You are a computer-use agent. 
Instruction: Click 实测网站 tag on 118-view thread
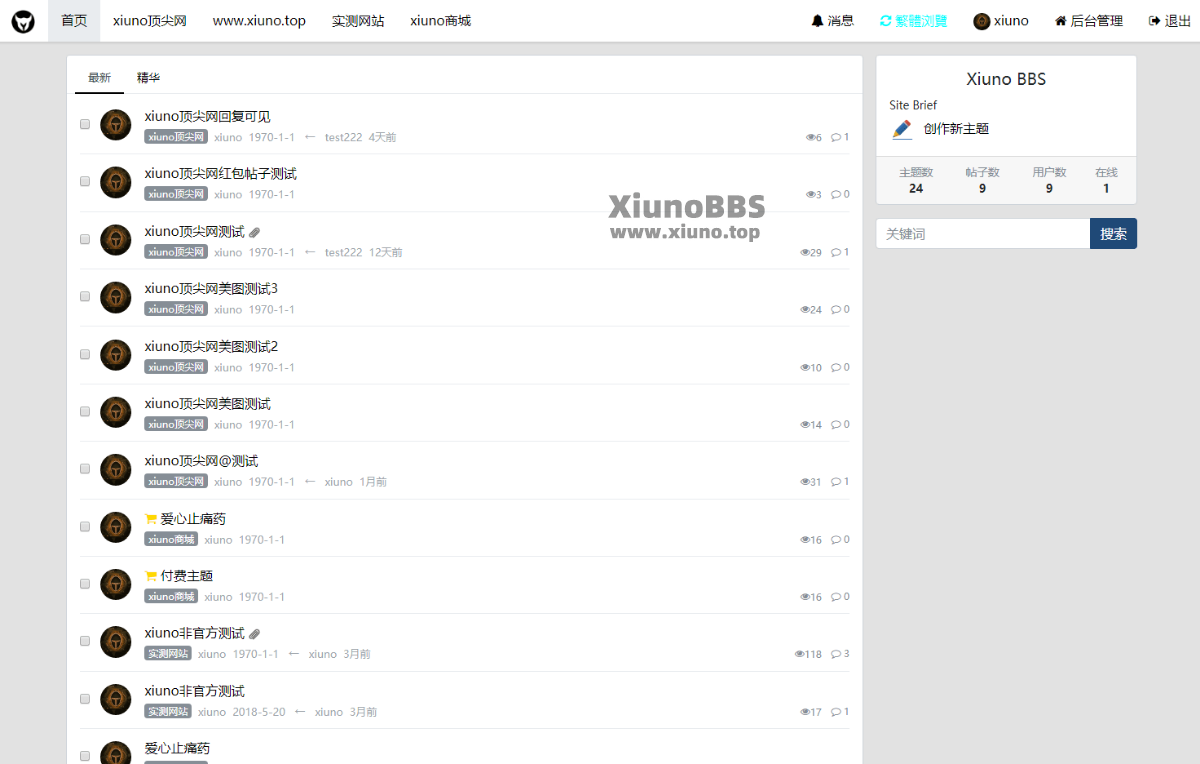[x=168, y=654]
